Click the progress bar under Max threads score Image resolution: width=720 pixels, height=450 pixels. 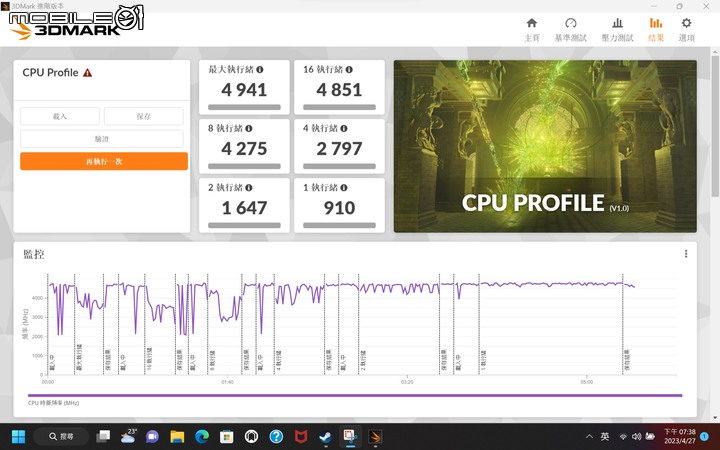(244, 107)
